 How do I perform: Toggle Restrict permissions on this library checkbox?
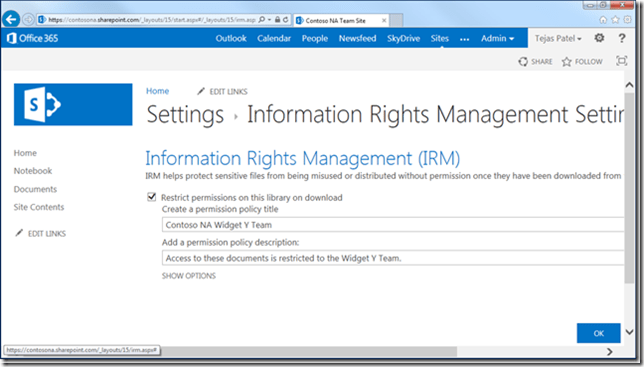(152, 197)
